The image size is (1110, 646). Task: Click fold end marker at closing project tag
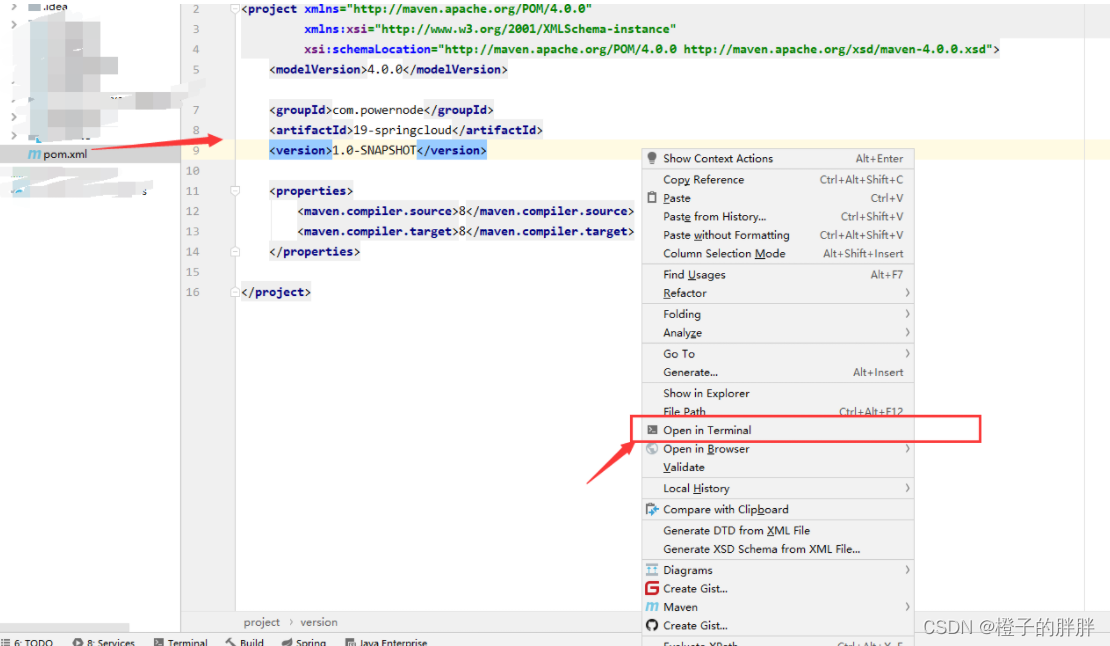click(x=235, y=292)
